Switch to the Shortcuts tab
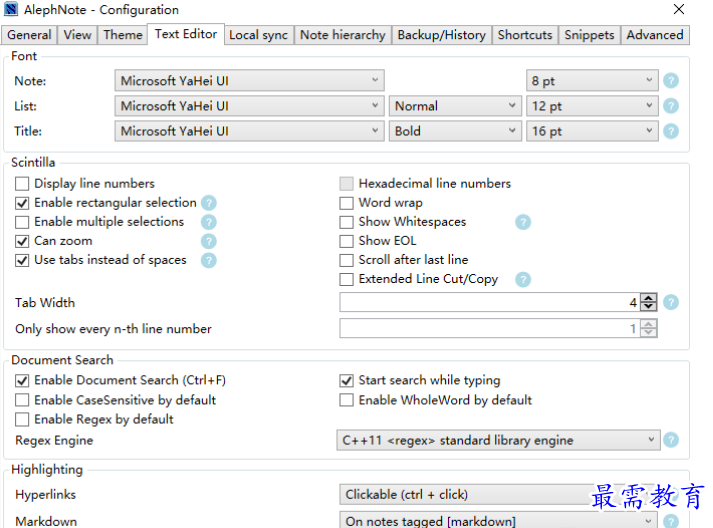 (525, 35)
